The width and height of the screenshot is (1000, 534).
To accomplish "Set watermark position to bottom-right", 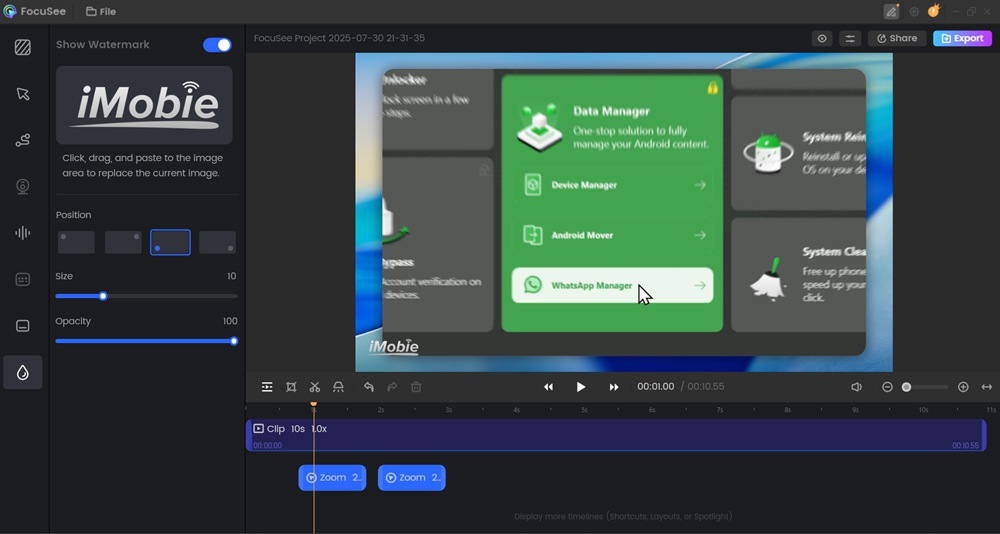I will coord(217,242).
